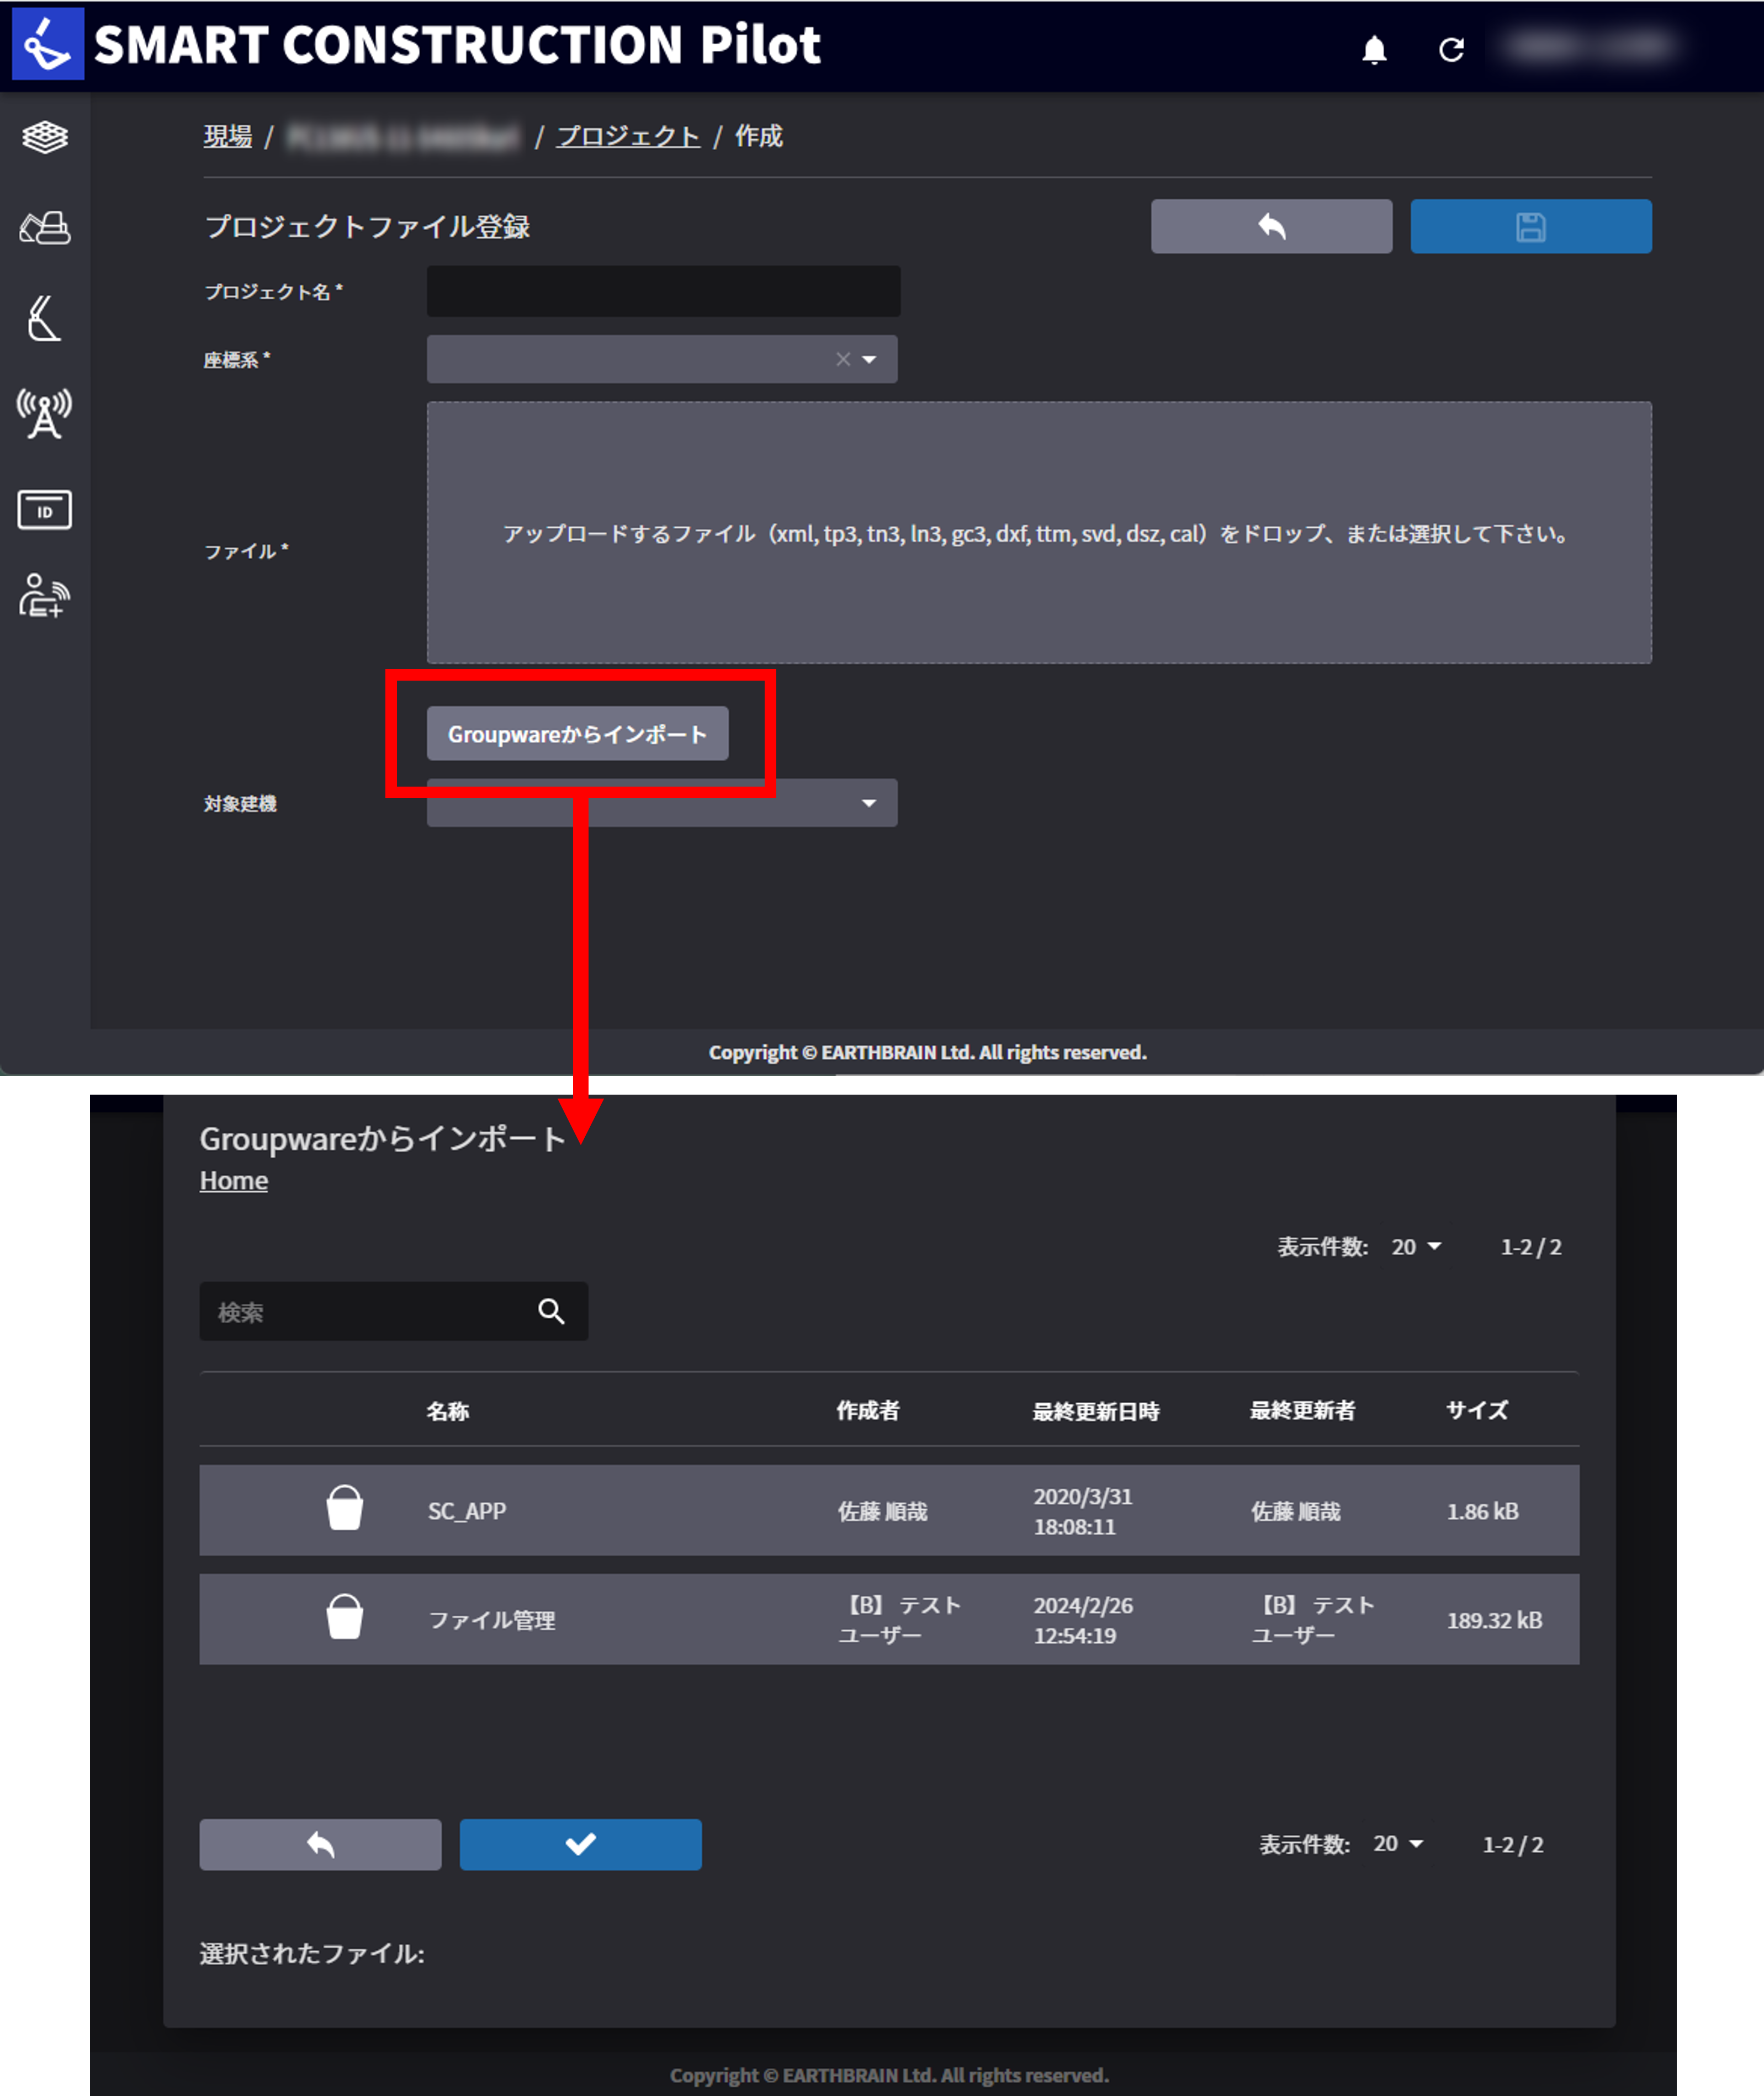The height and width of the screenshot is (2096, 1764).
Task: Confirm file selection with the checkmark button
Action: pyautogui.click(x=580, y=1844)
